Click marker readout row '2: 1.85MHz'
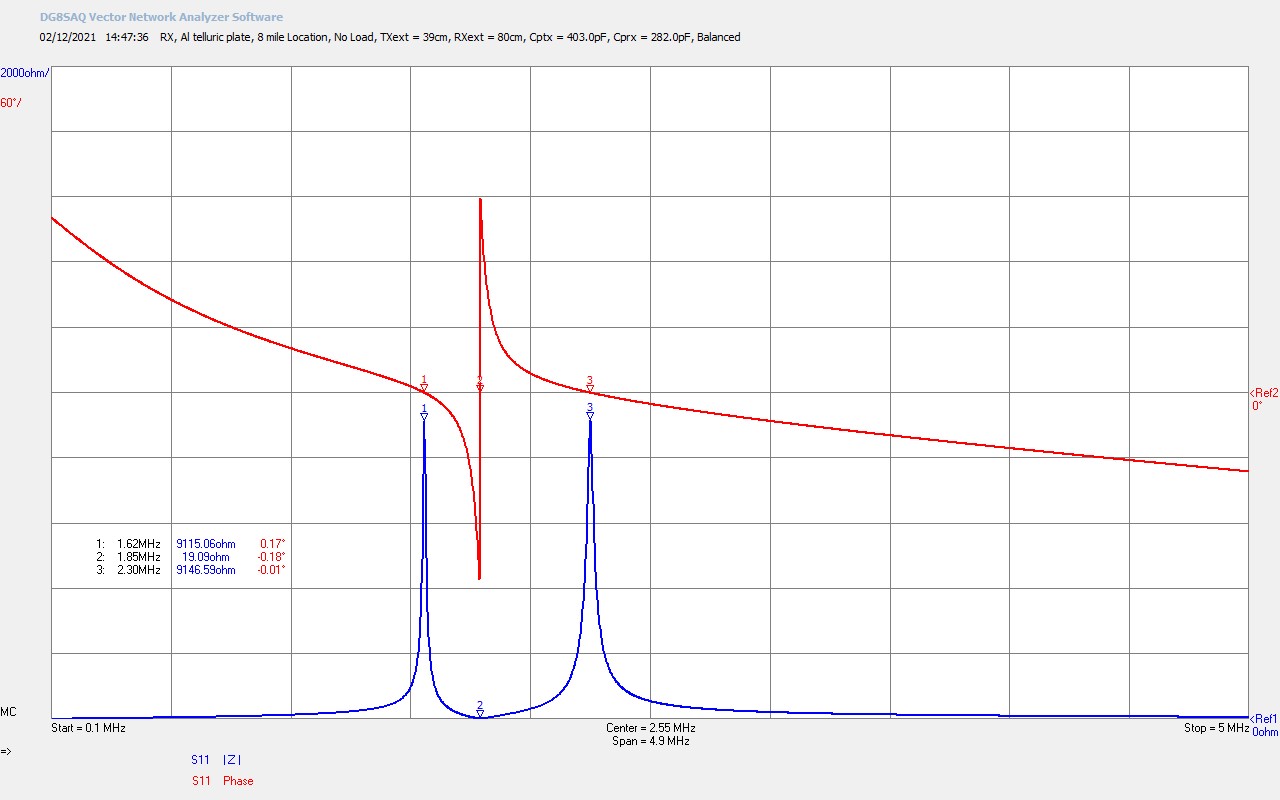This screenshot has width=1280, height=800. 190,557
